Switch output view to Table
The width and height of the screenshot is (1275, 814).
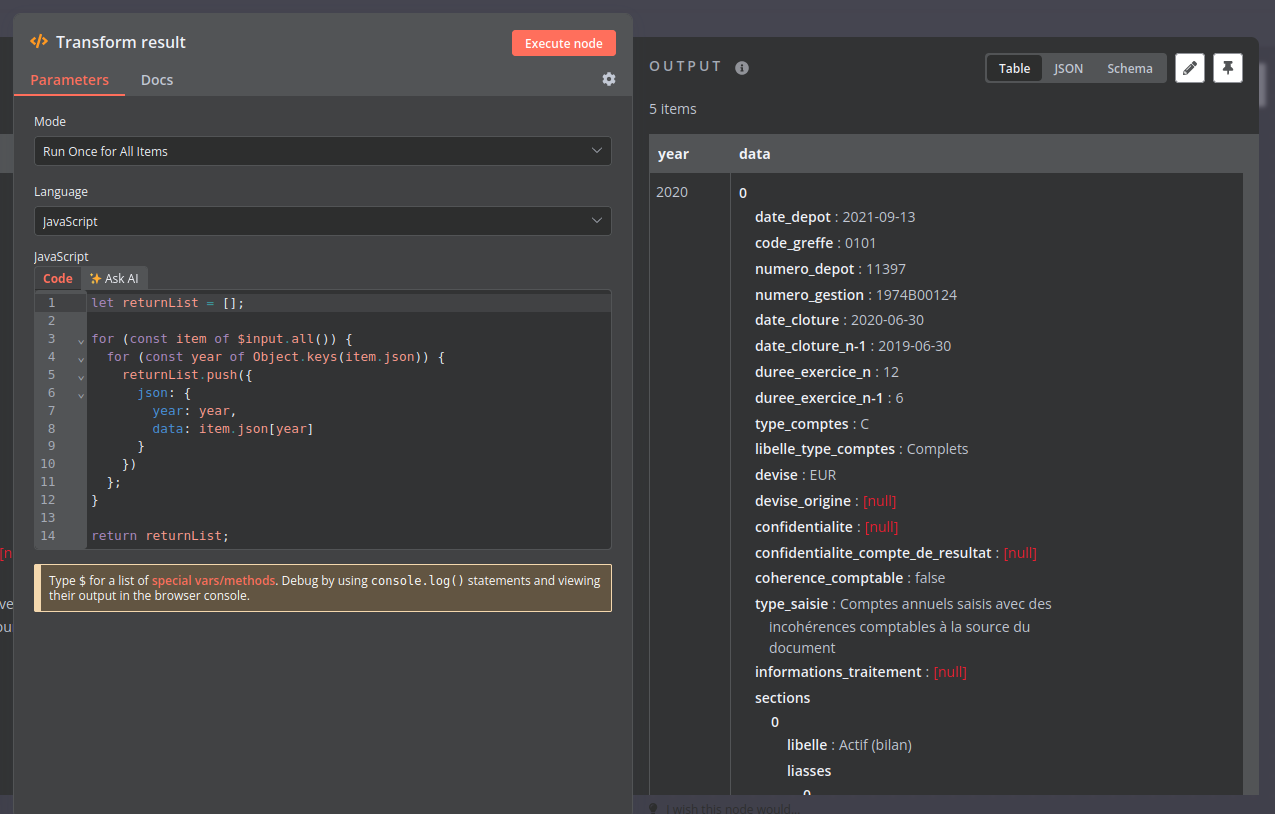point(1014,68)
